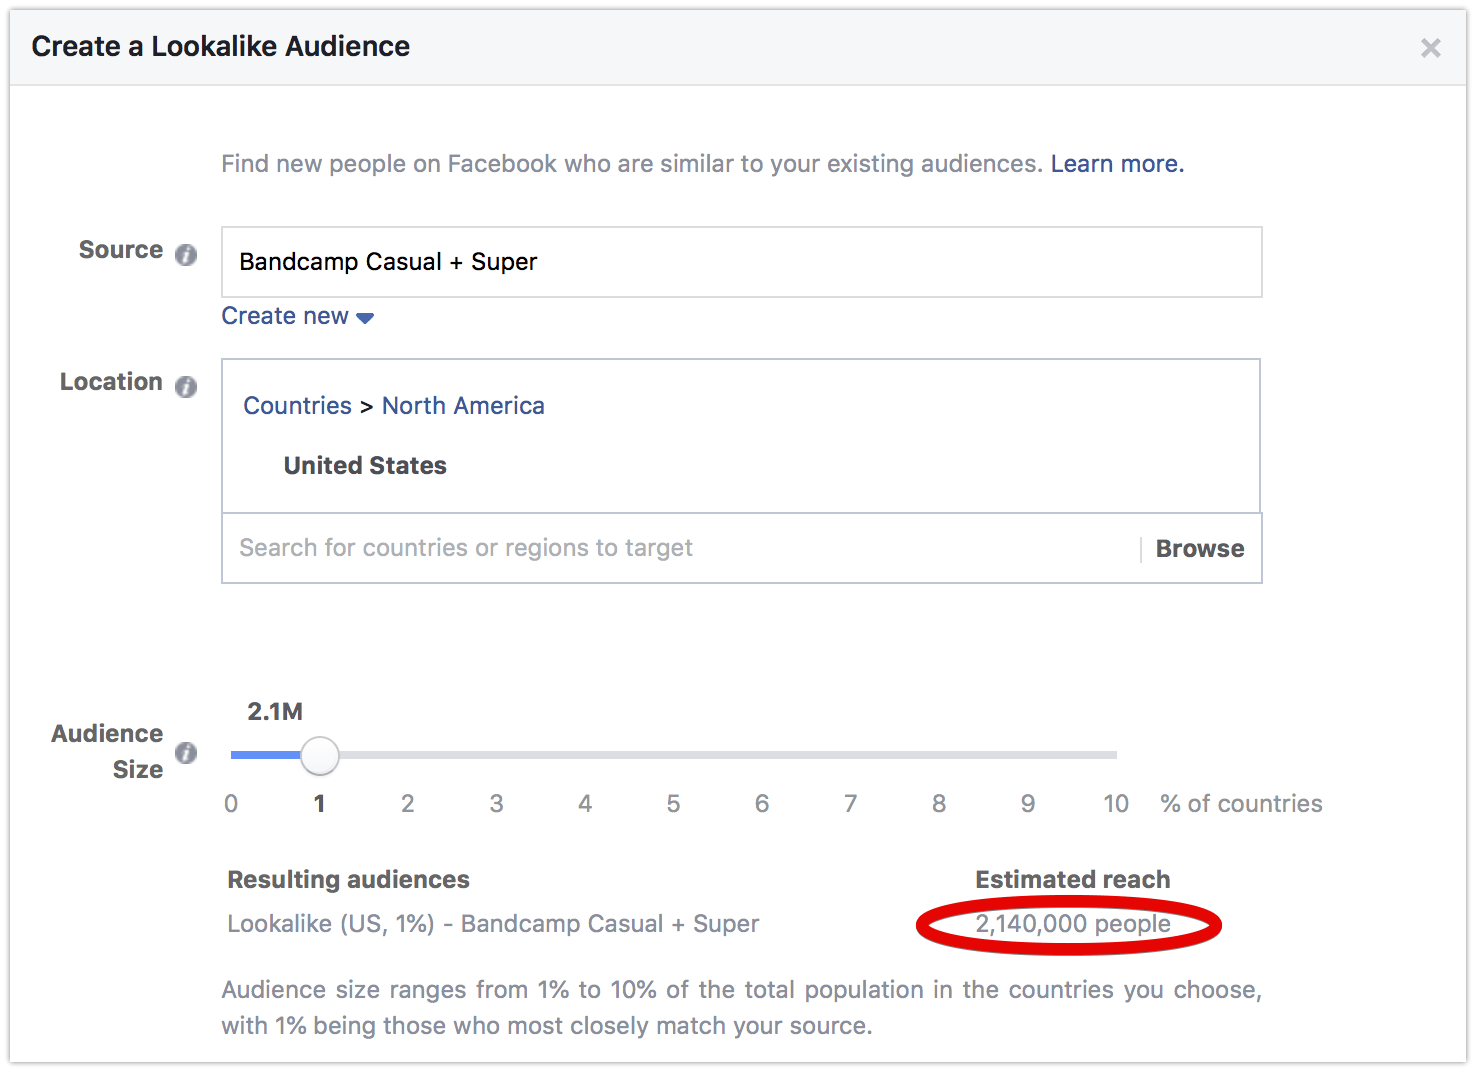Click the 2,140,000 people estimated reach
The image size is (1476, 1072).
(x=1072, y=924)
